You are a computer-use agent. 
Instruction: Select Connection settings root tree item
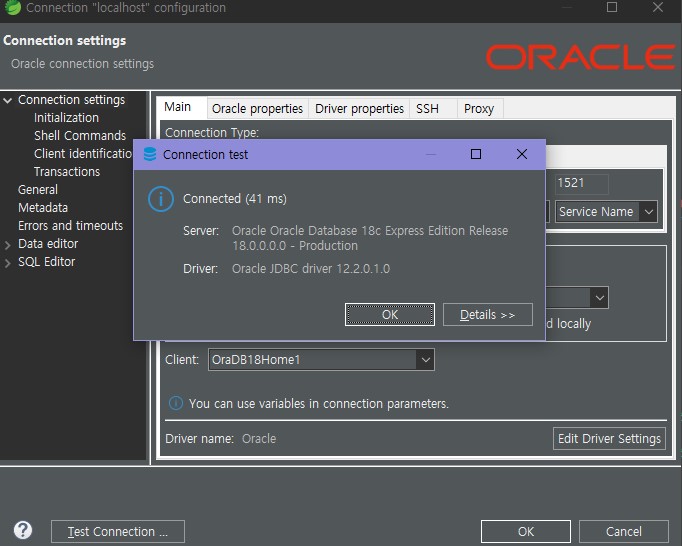[x=71, y=100]
